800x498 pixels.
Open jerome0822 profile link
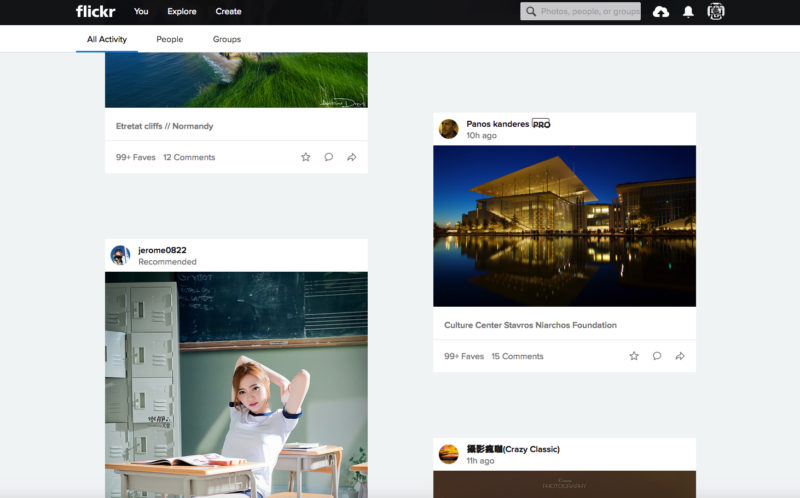162,250
